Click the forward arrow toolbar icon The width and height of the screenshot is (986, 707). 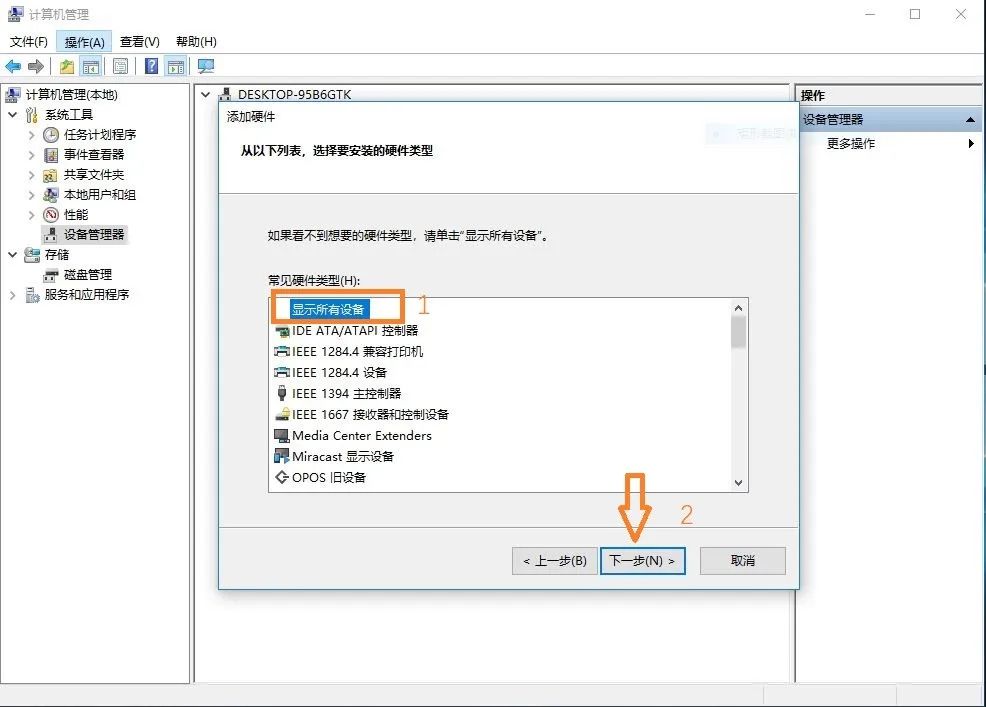pyautogui.click(x=36, y=66)
